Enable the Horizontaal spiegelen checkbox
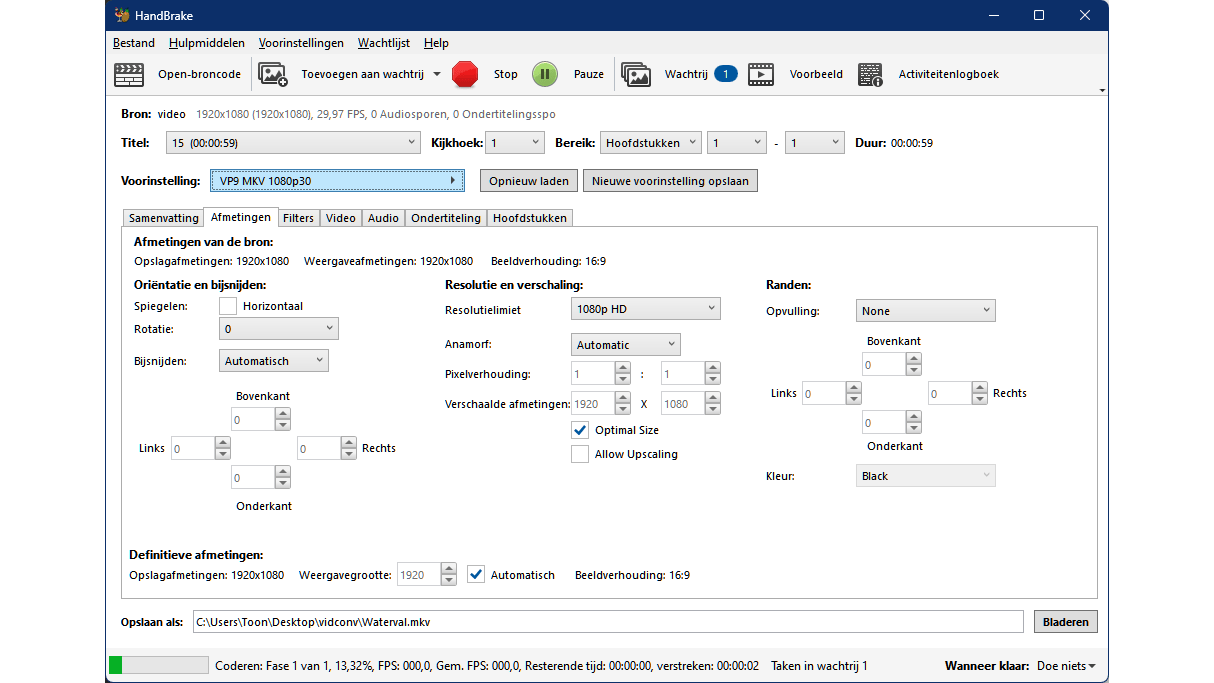1214x683 pixels. coord(228,306)
